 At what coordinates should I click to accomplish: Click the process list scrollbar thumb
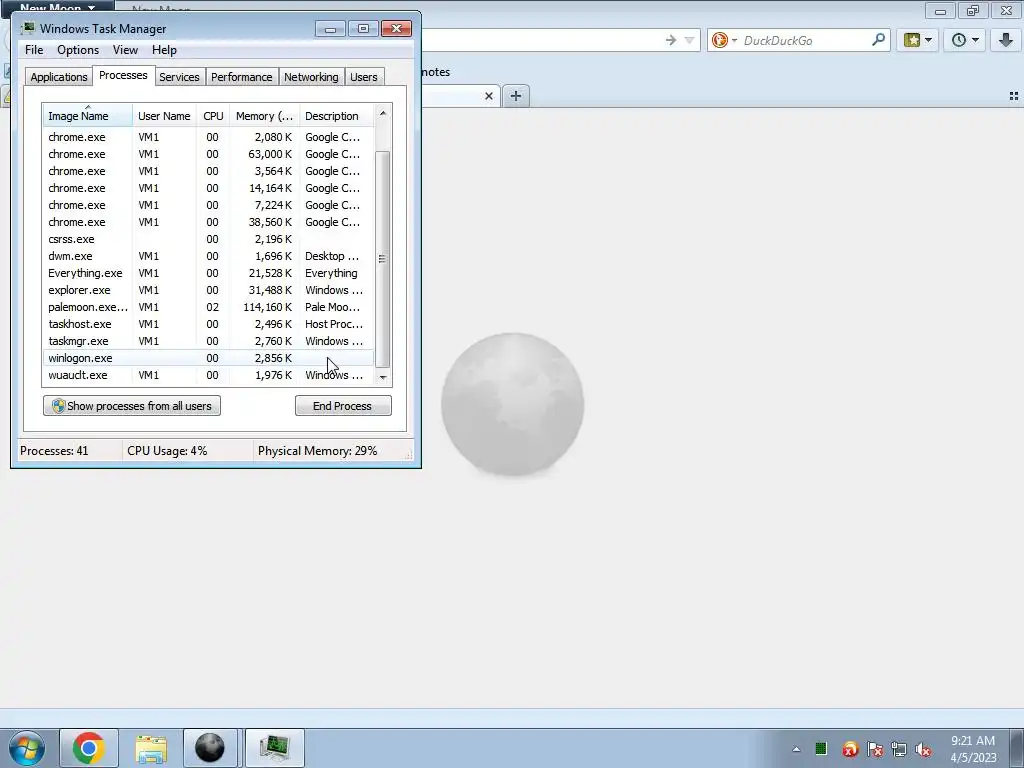tap(383, 259)
